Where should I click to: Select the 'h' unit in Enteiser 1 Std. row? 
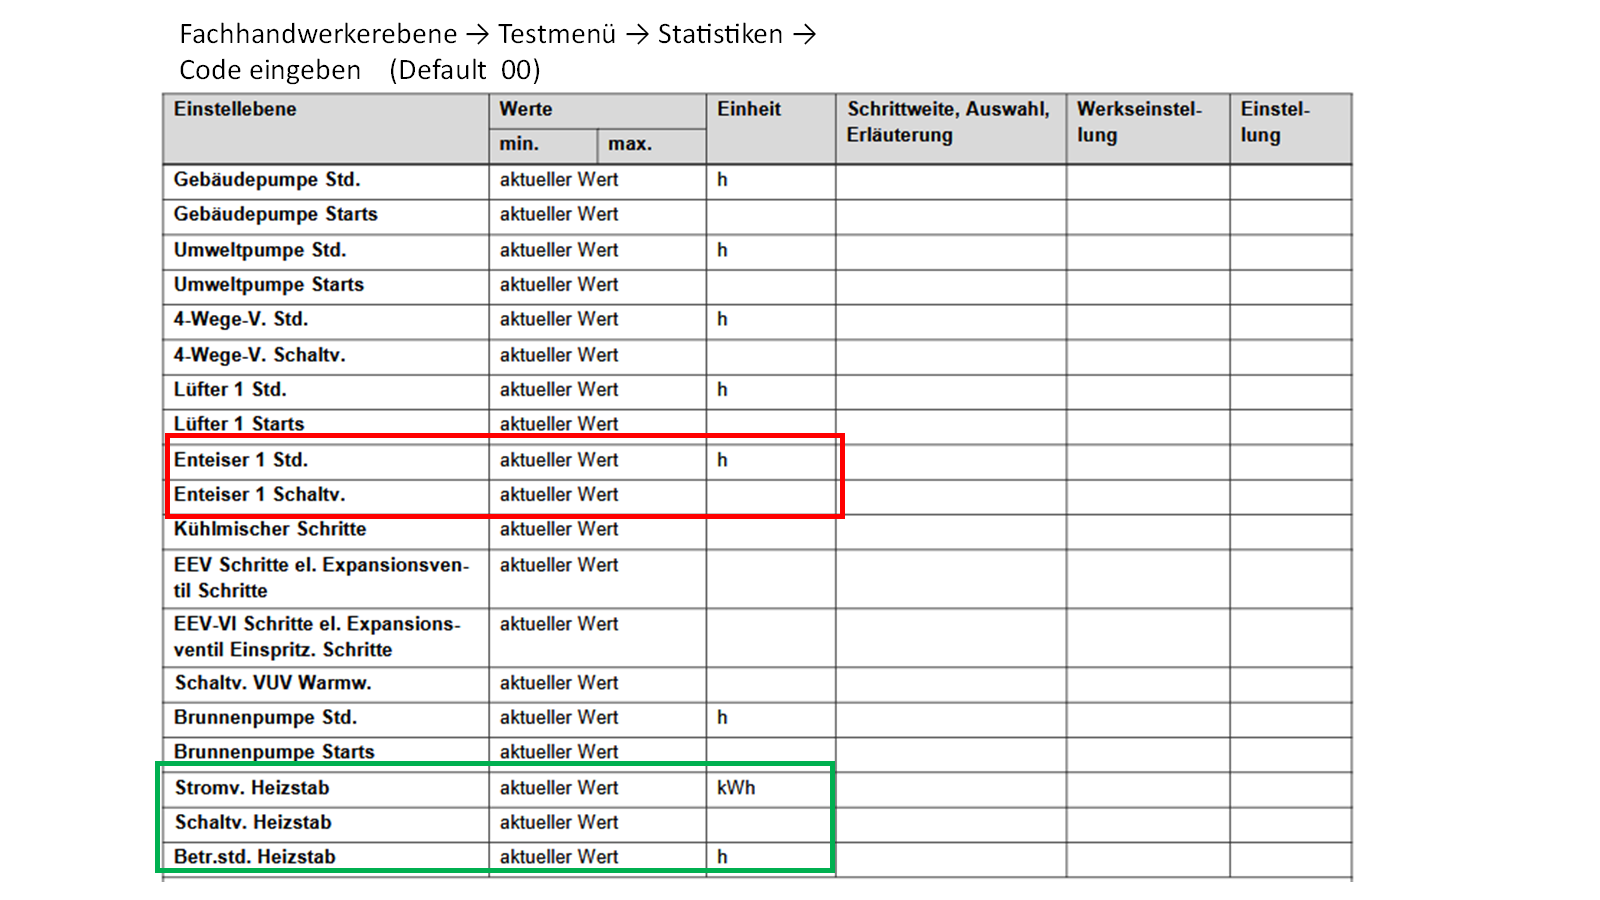click(722, 460)
